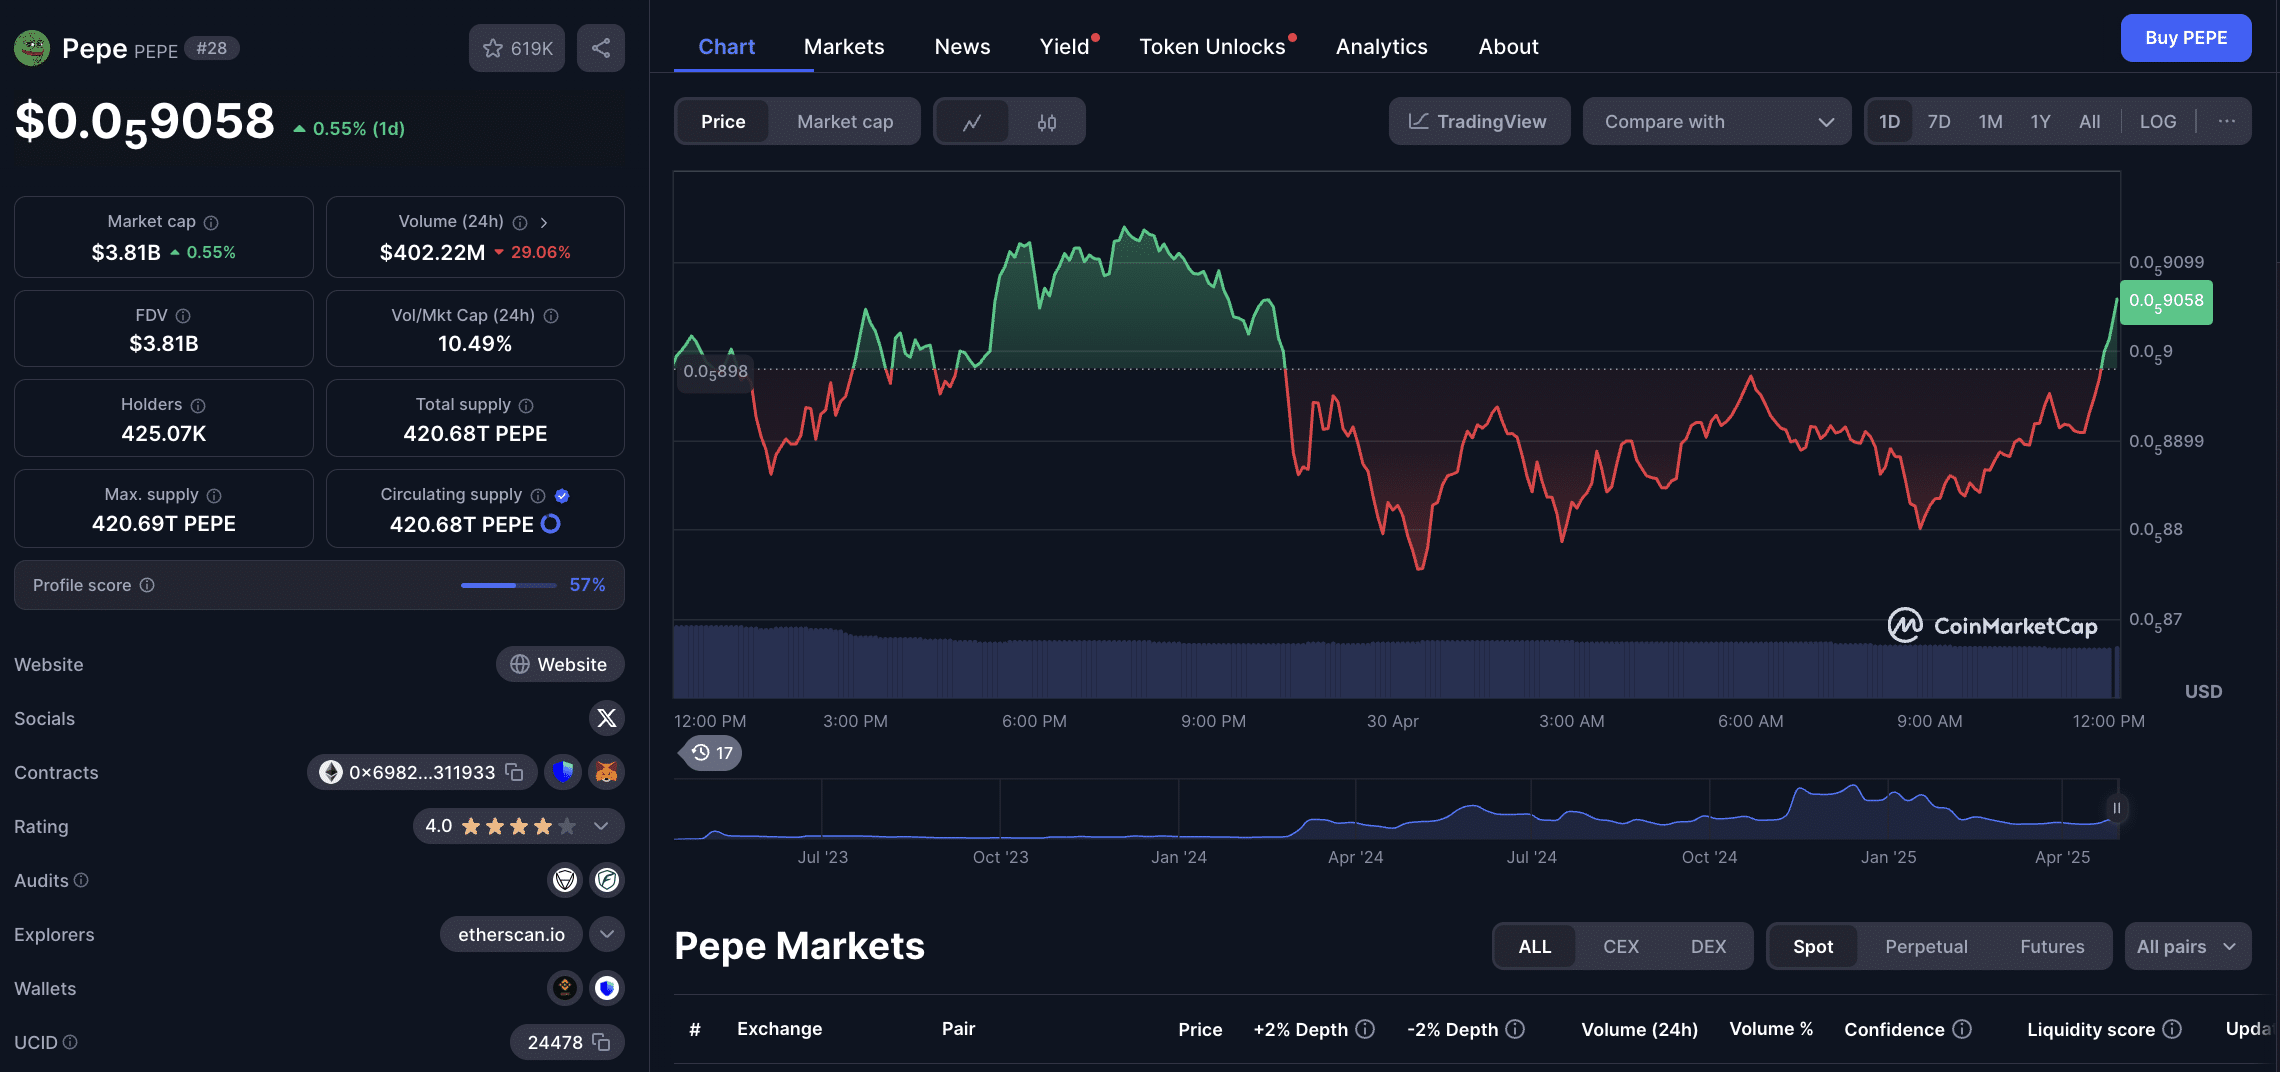Open the X social profile icon
The image size is (2280, 1072).
point(606,718)
